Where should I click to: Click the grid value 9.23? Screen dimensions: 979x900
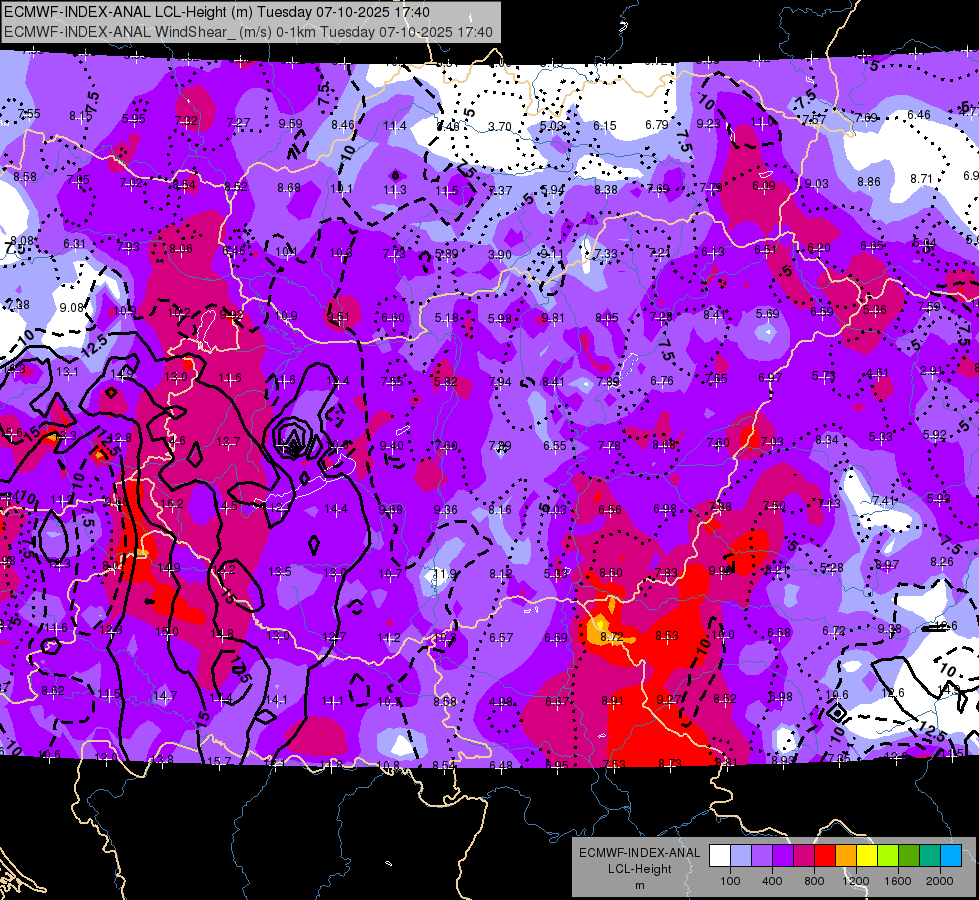pos(709,124)
